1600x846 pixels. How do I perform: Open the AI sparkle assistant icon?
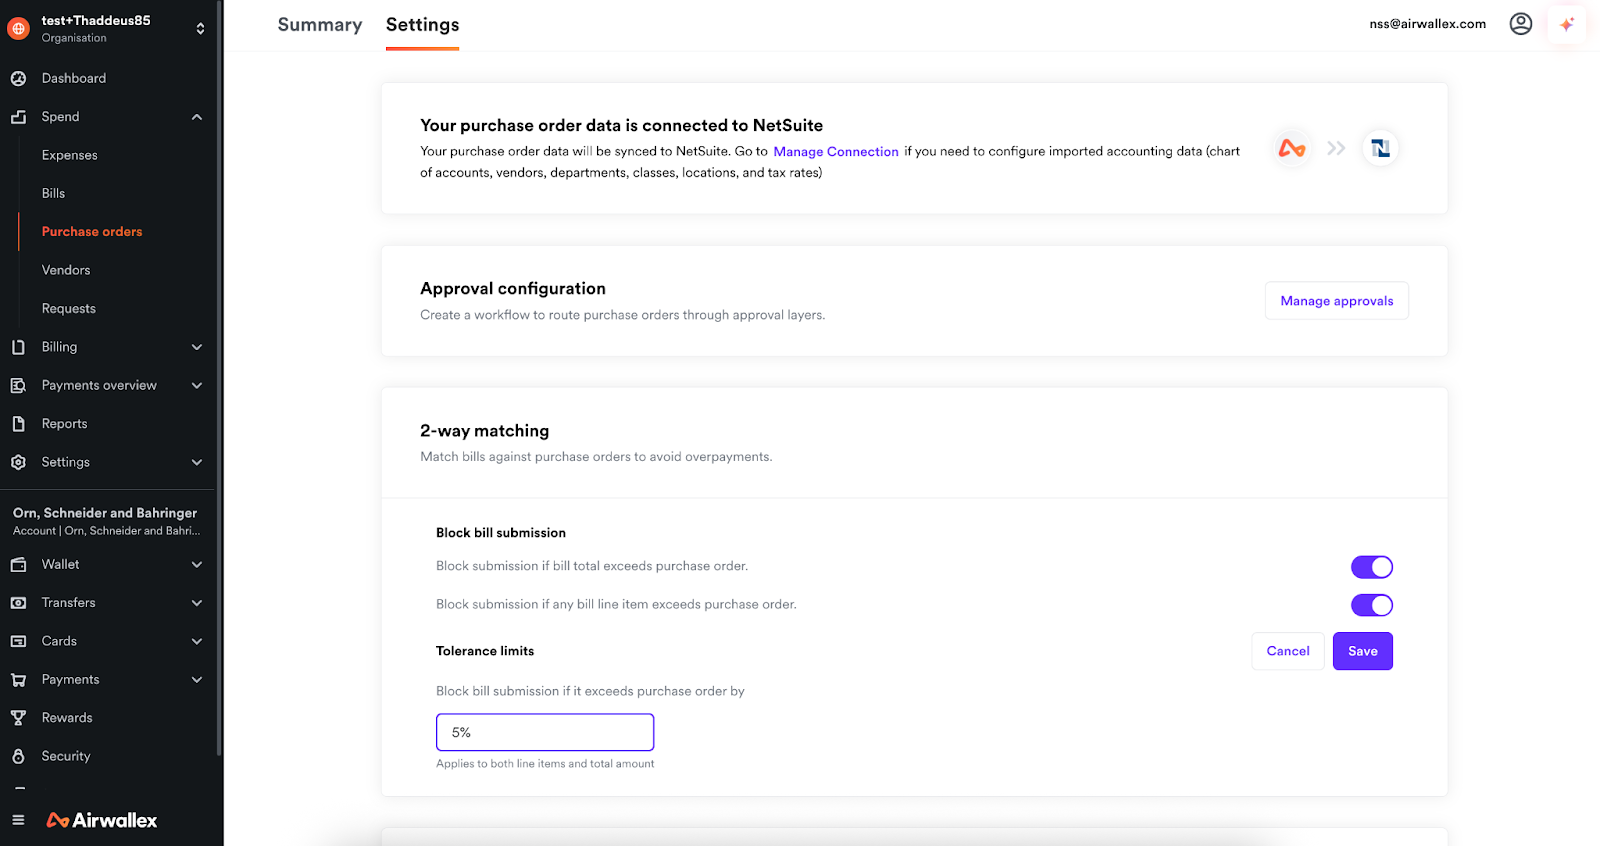[1566, 24]
